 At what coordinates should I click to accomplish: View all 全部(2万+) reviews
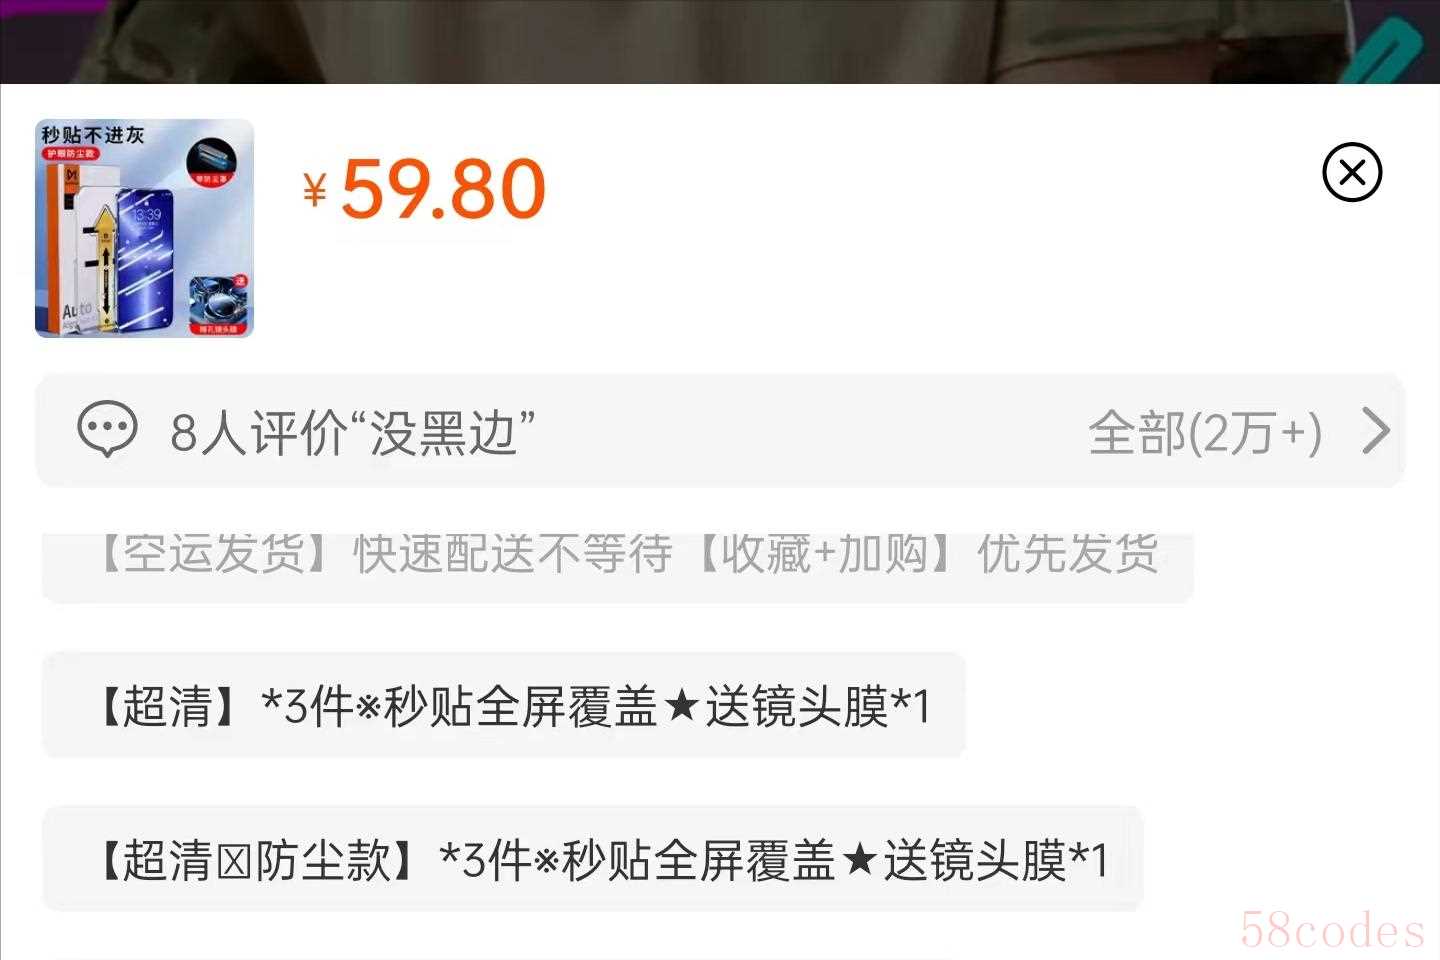[1205, 433]
